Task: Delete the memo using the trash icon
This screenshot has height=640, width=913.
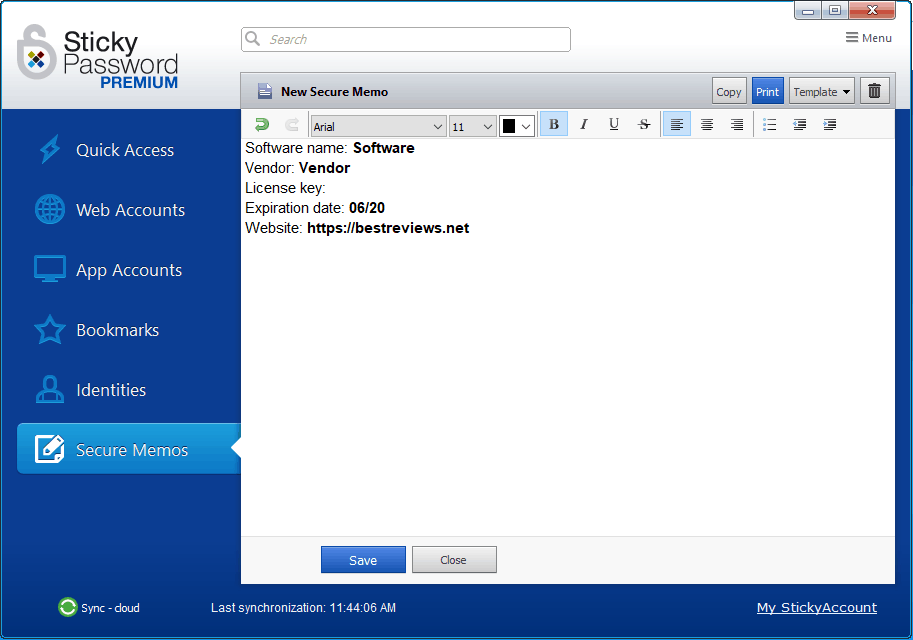Action: coord(874,90)
